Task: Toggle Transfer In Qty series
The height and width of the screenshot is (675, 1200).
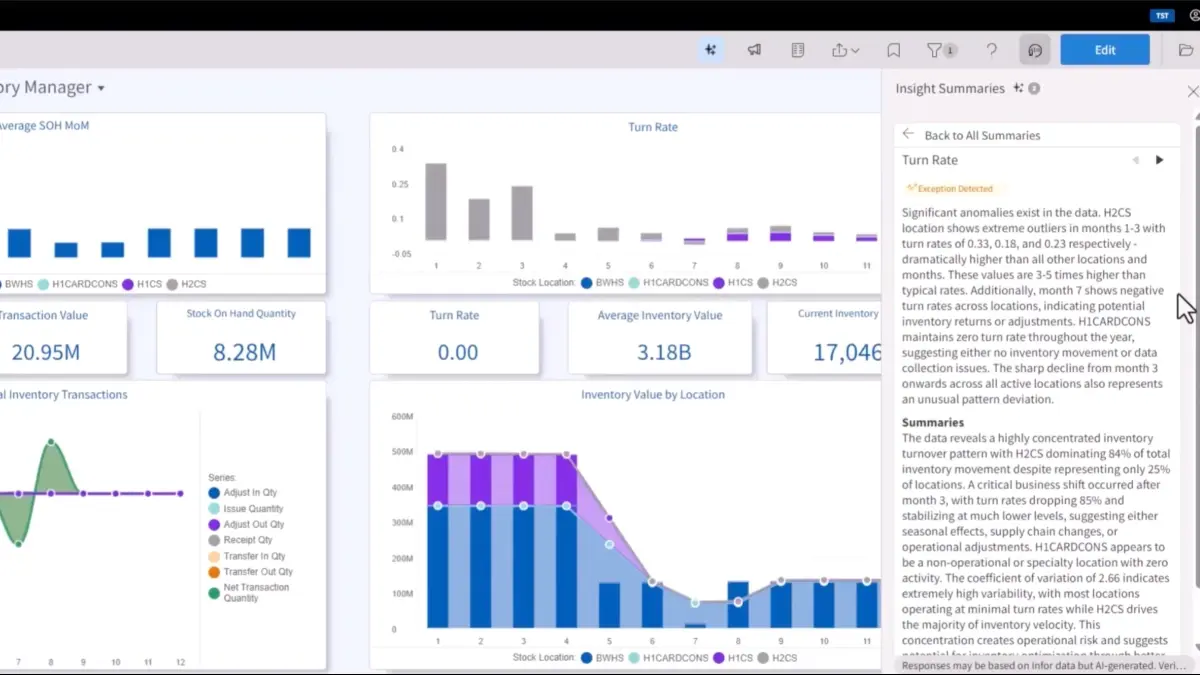Action: pos(247,556)
